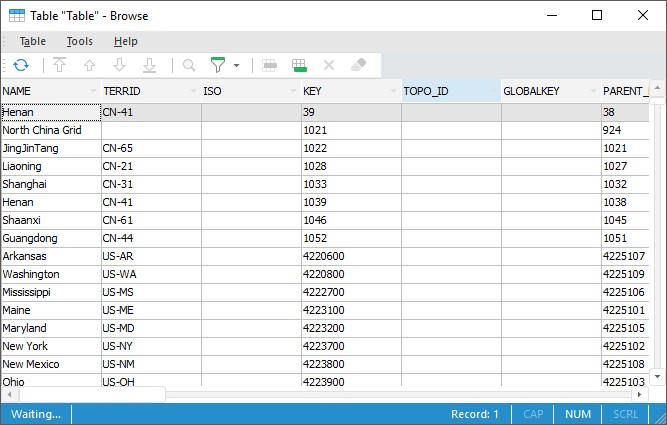Expand the NAME column filter dropdown
Image resolution: width=667 pixels, height=425 pixels.
coord(92,91)
